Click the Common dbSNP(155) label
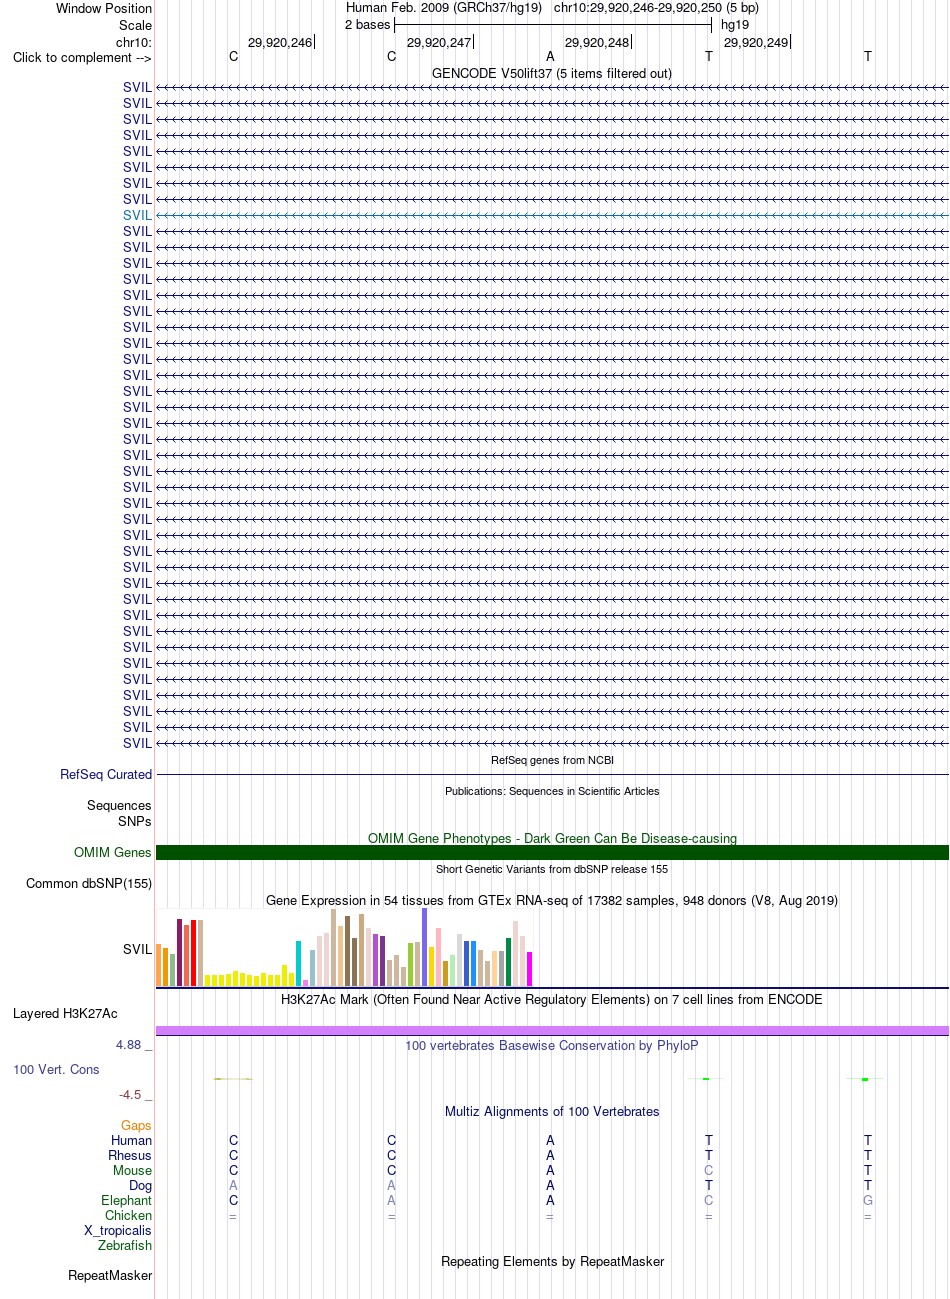 coord(89,884)
